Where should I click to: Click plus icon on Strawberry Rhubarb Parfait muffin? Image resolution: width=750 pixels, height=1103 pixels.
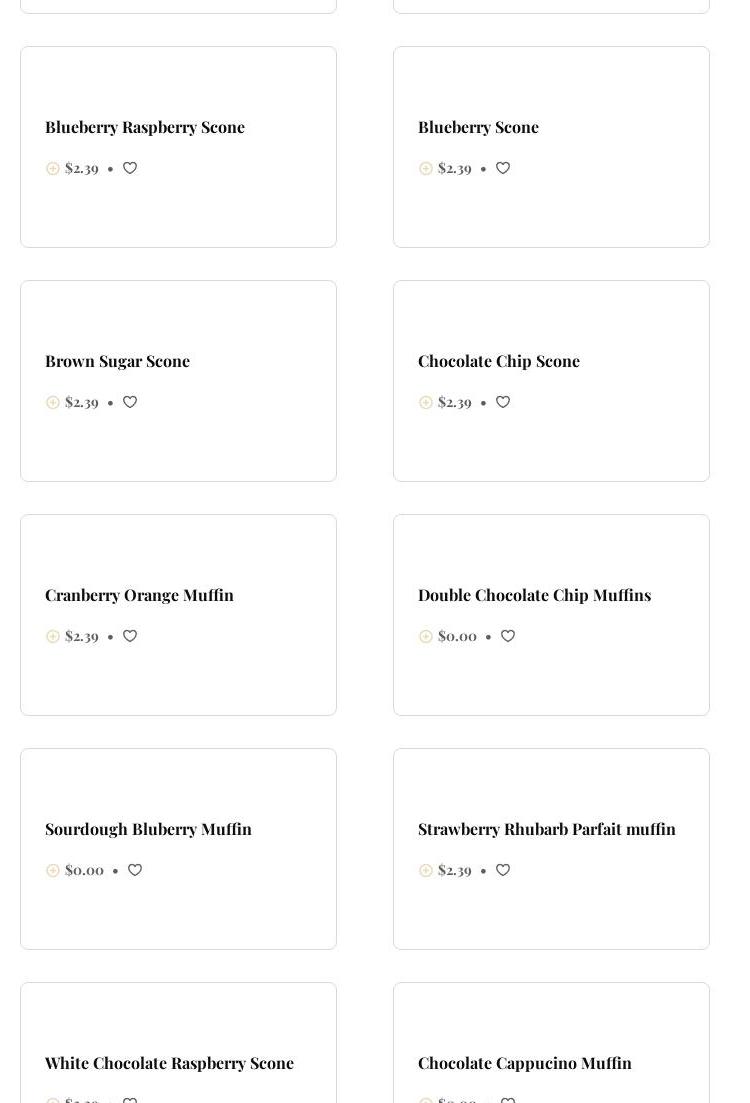(426, 870)
